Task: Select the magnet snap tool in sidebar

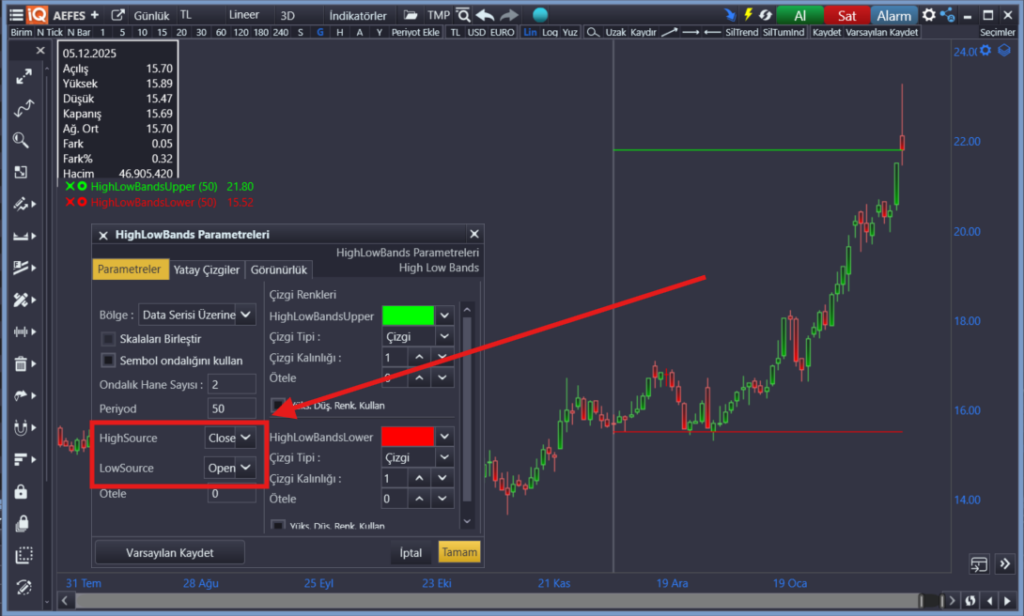Action: pos(21,428)
